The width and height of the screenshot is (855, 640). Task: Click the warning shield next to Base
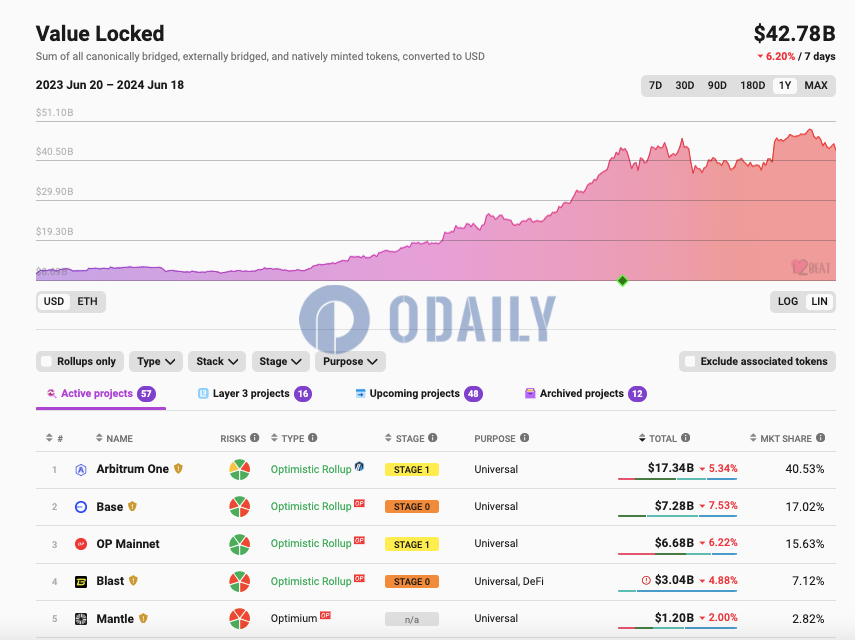point(132,506)
